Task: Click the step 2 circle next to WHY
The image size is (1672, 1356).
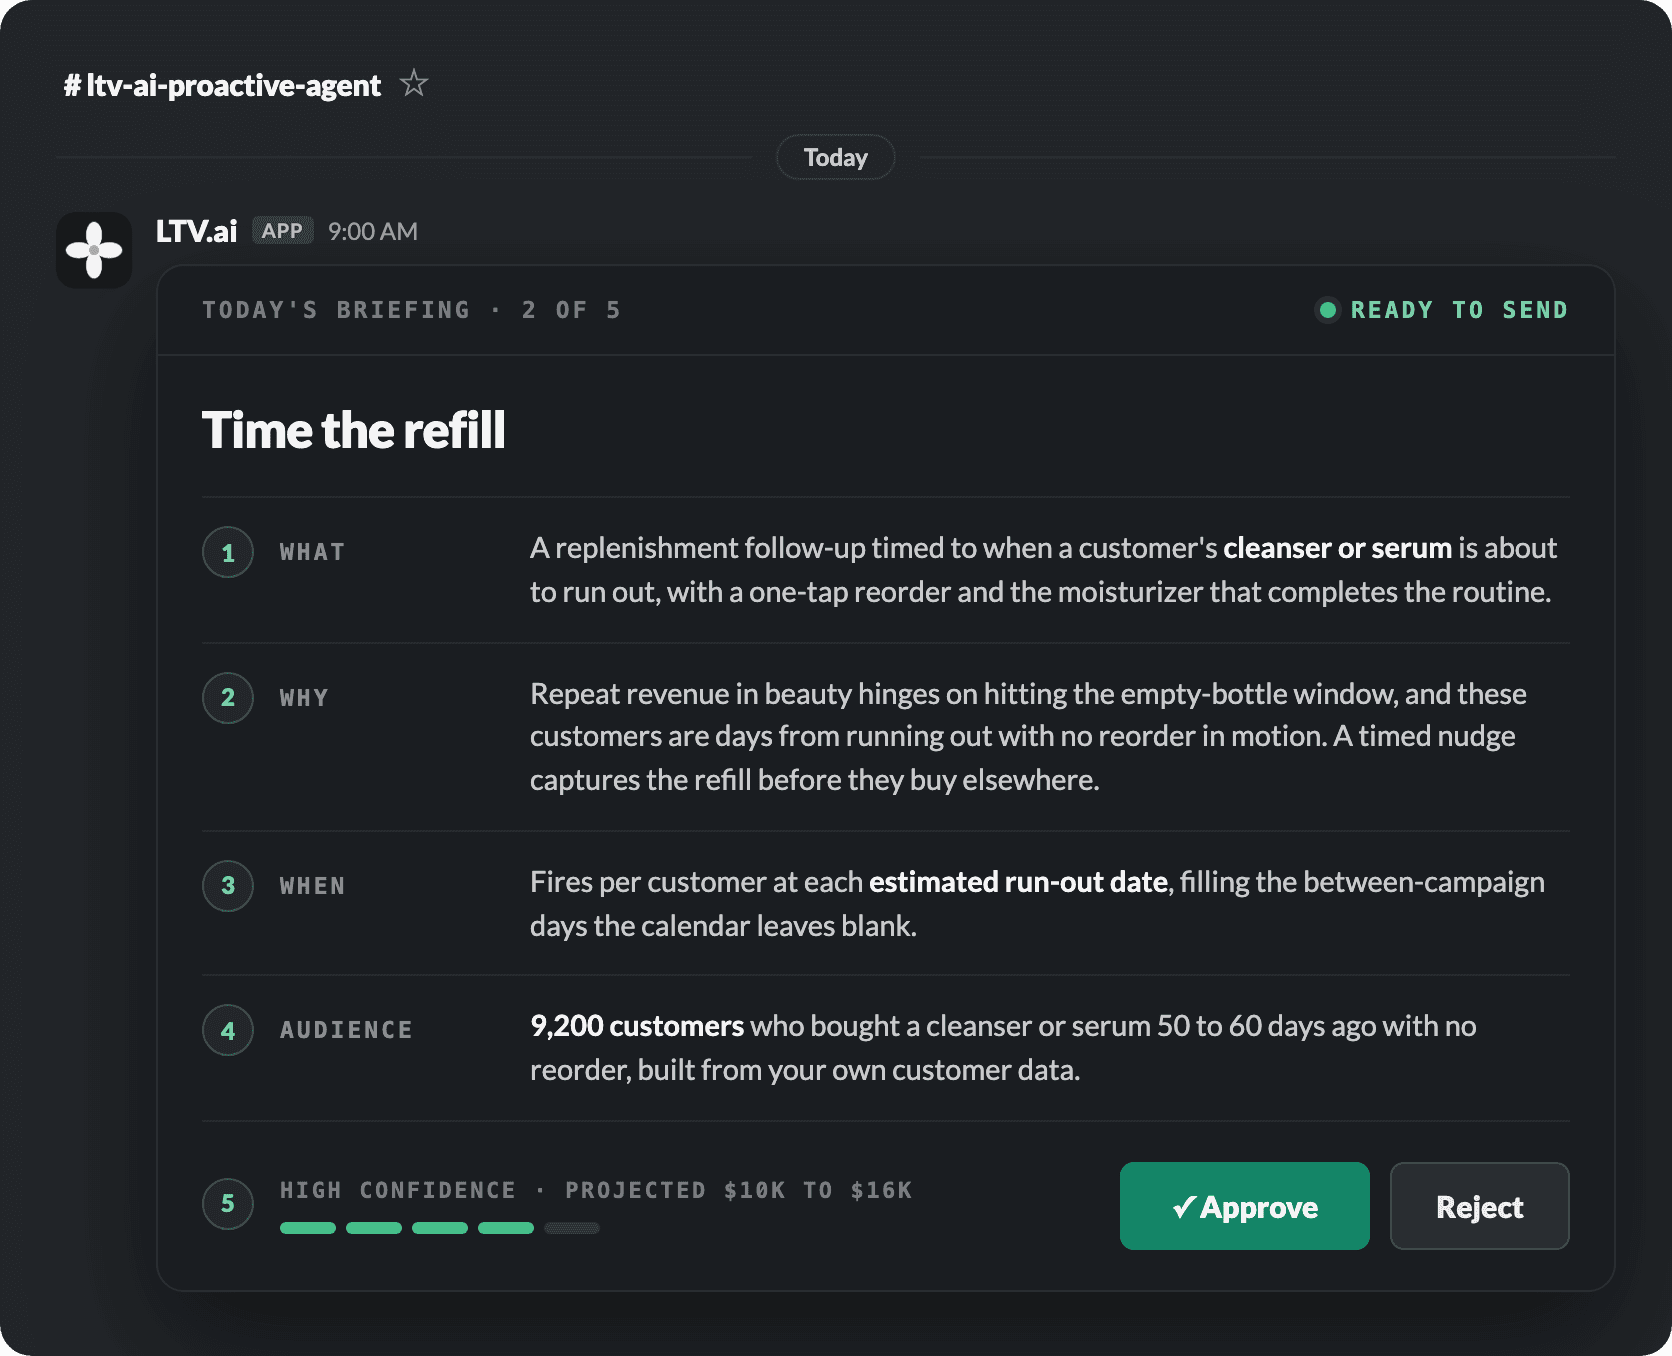Action: [x=228, y=698]
